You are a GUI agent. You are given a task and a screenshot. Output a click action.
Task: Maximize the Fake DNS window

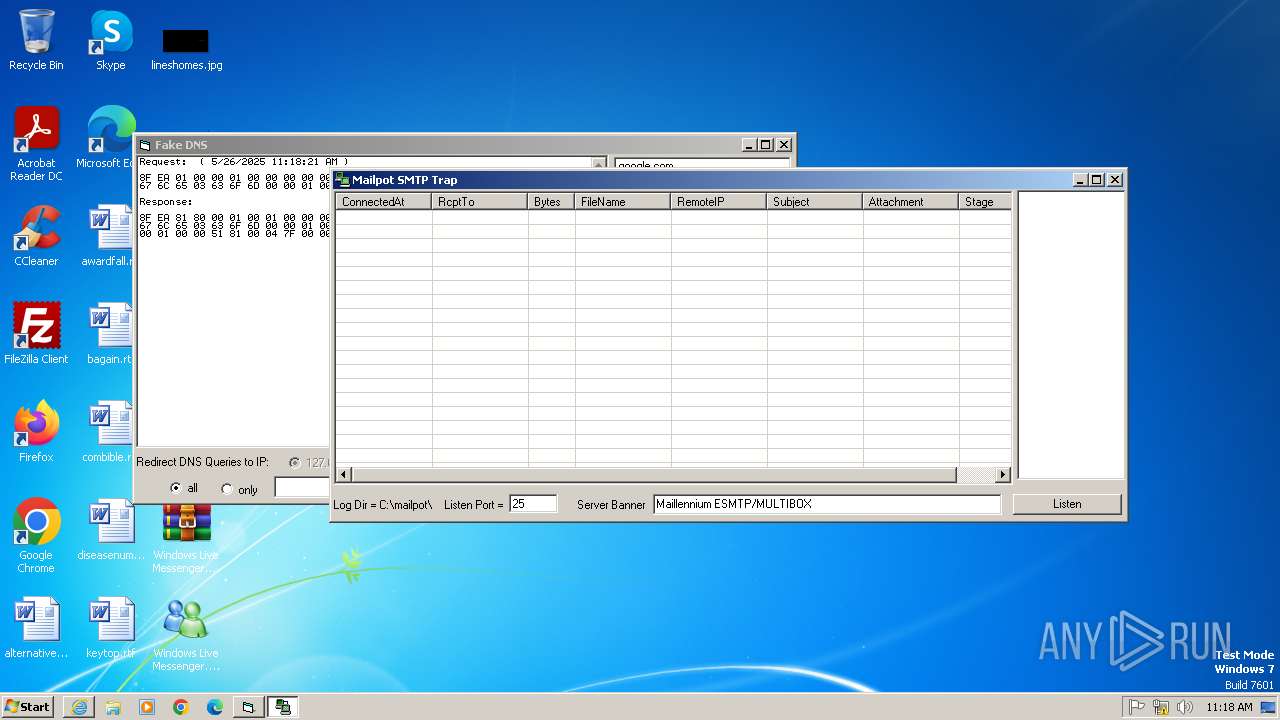click(766, 145)
